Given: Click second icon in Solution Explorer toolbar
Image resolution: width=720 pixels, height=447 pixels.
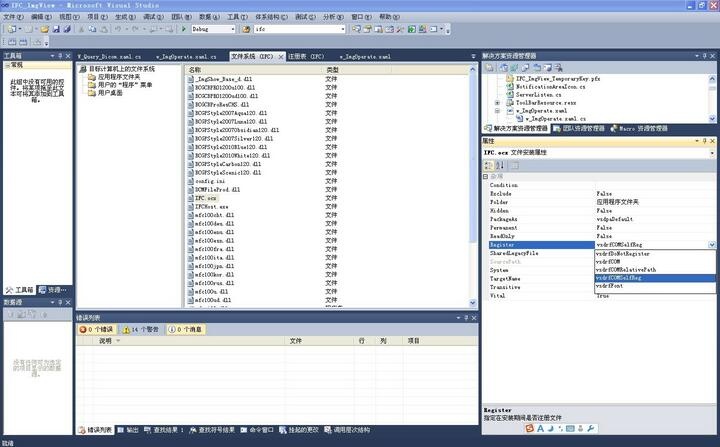Looking at the screenshot, I should [504, 68].
